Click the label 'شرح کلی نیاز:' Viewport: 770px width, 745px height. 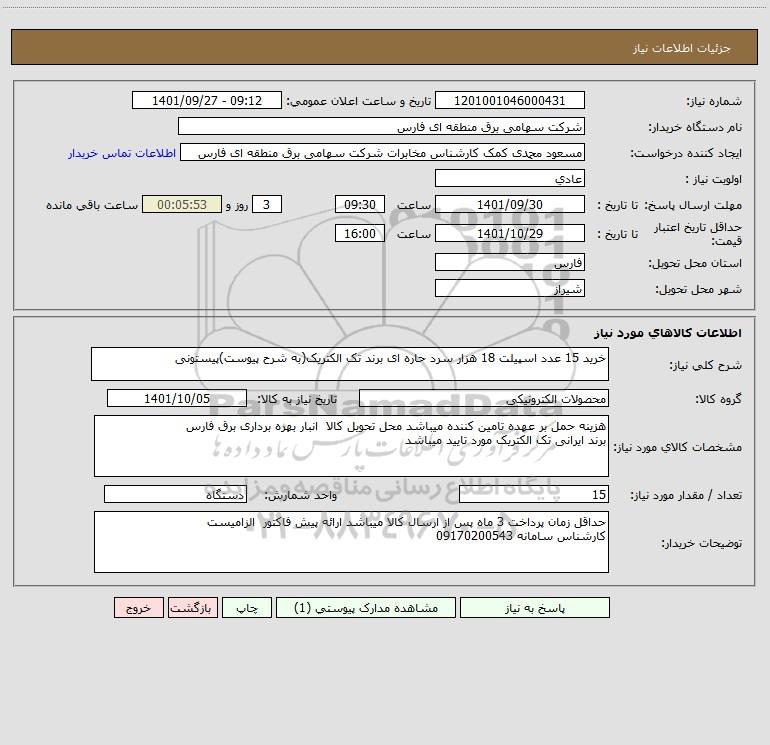coord(706,365)
